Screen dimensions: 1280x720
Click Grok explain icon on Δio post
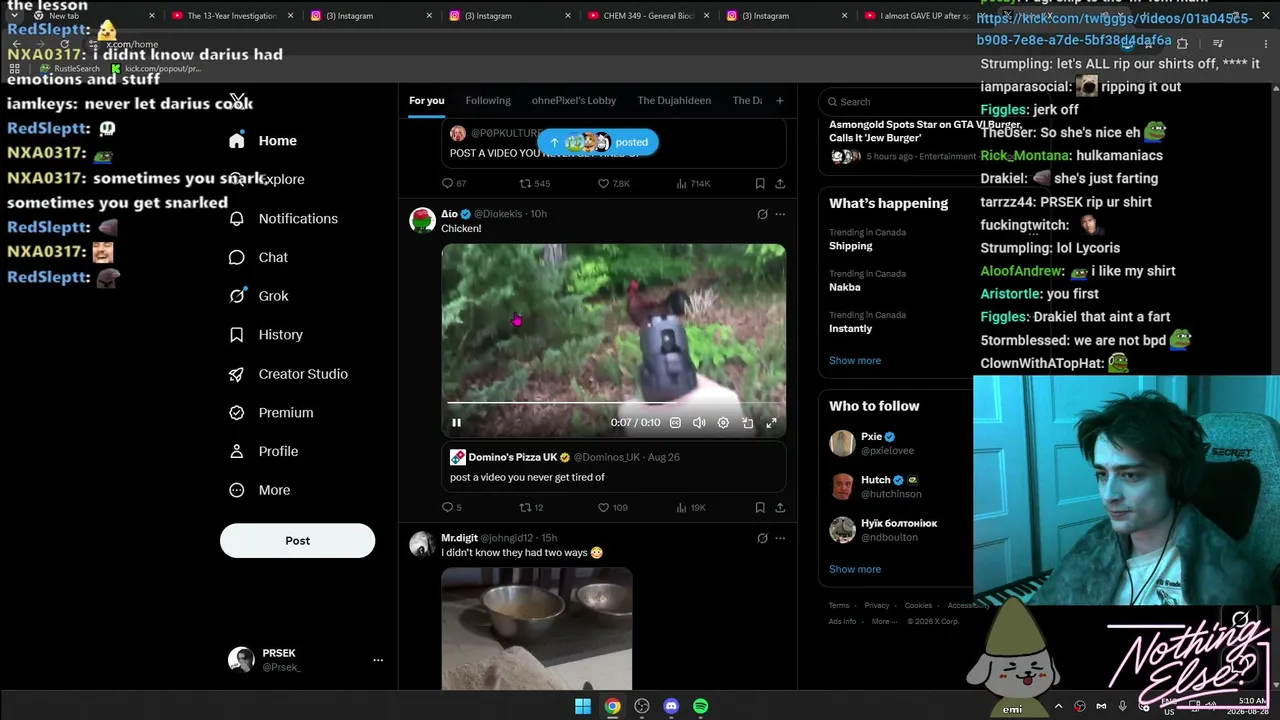point(762,214)
